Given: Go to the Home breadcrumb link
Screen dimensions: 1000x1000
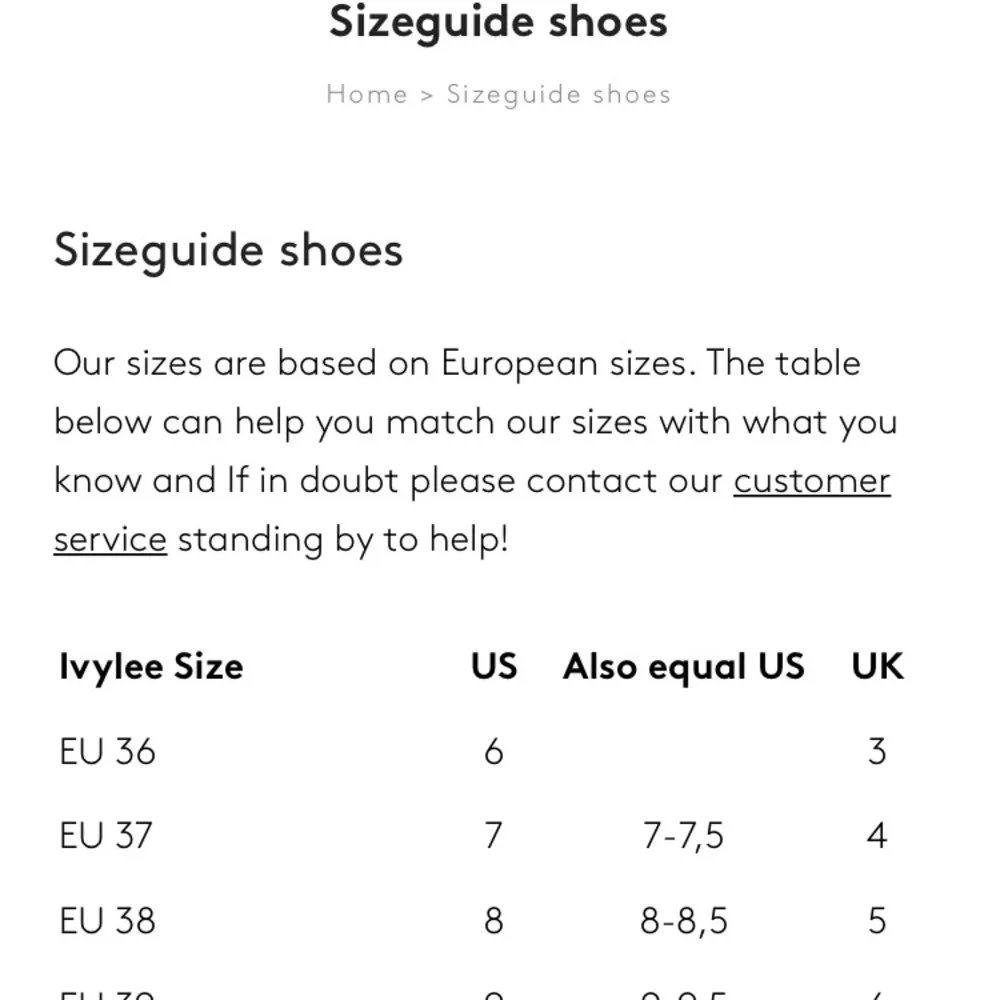Looking at the screenshot, I should 367,94.
